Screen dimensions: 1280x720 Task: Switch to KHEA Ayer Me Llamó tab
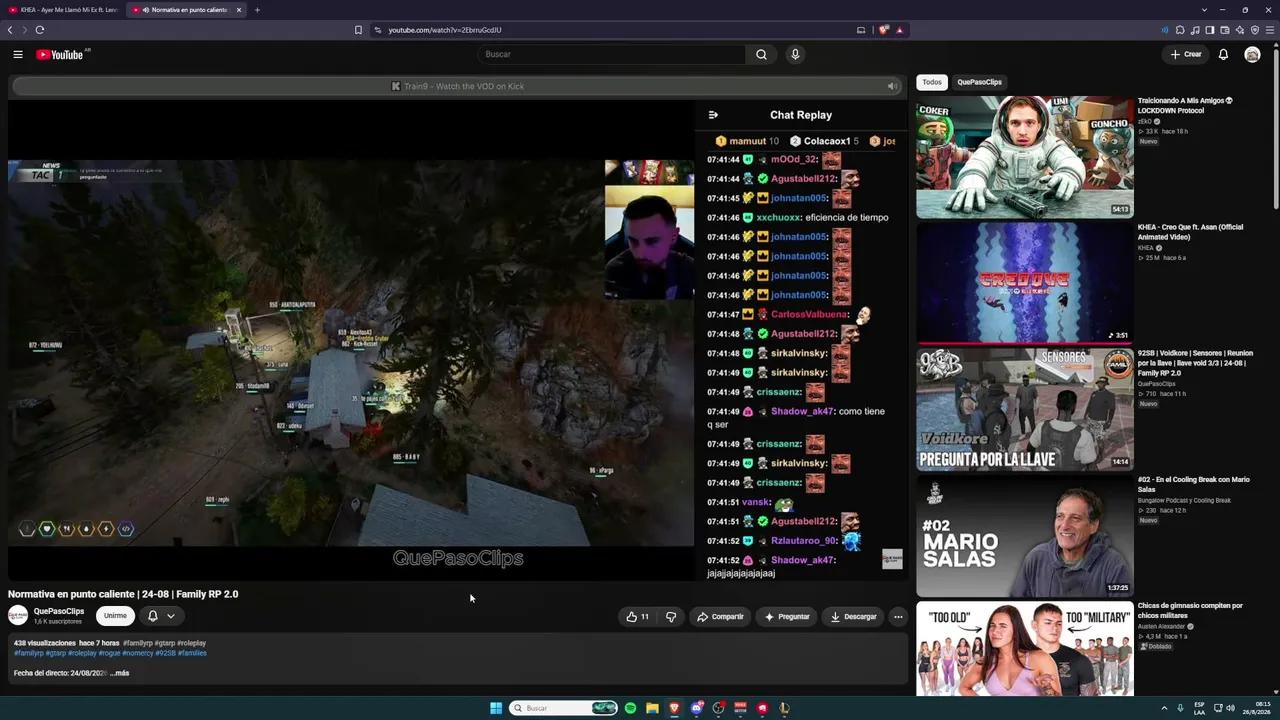pyautogui.click(x=63, y=10)
